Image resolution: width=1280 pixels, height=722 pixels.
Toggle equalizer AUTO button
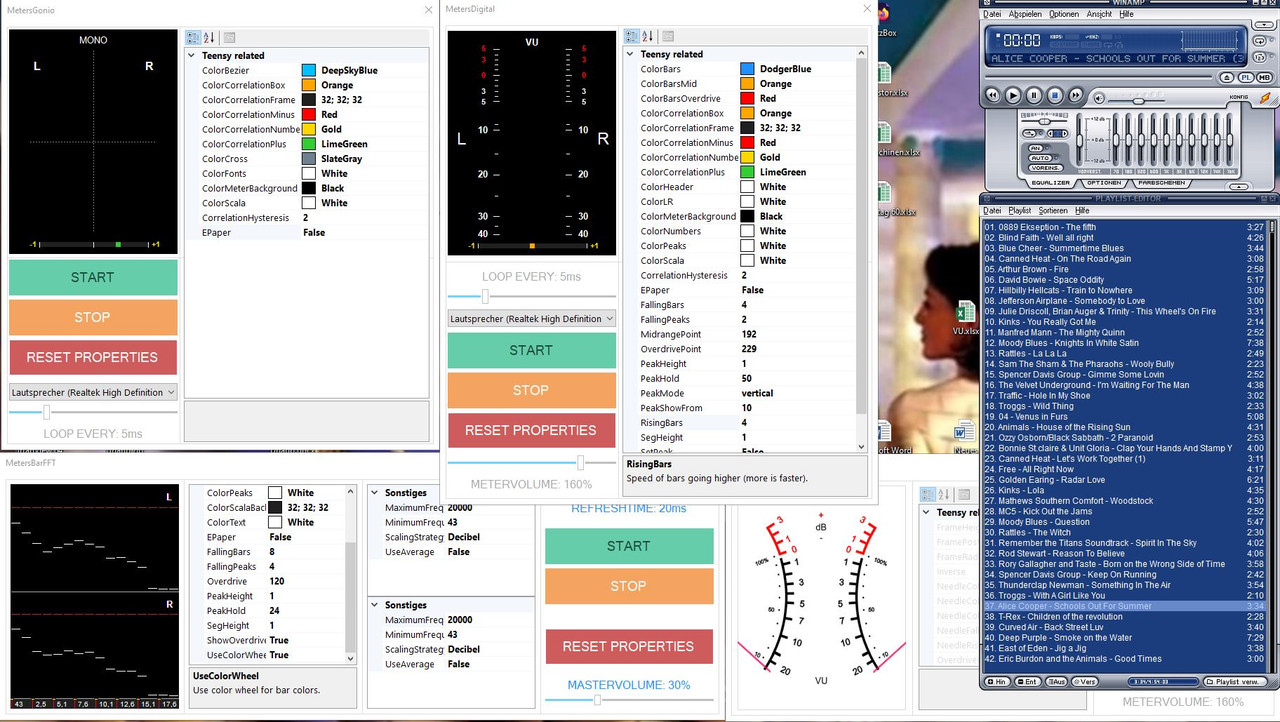click(x=1040, y=158)
